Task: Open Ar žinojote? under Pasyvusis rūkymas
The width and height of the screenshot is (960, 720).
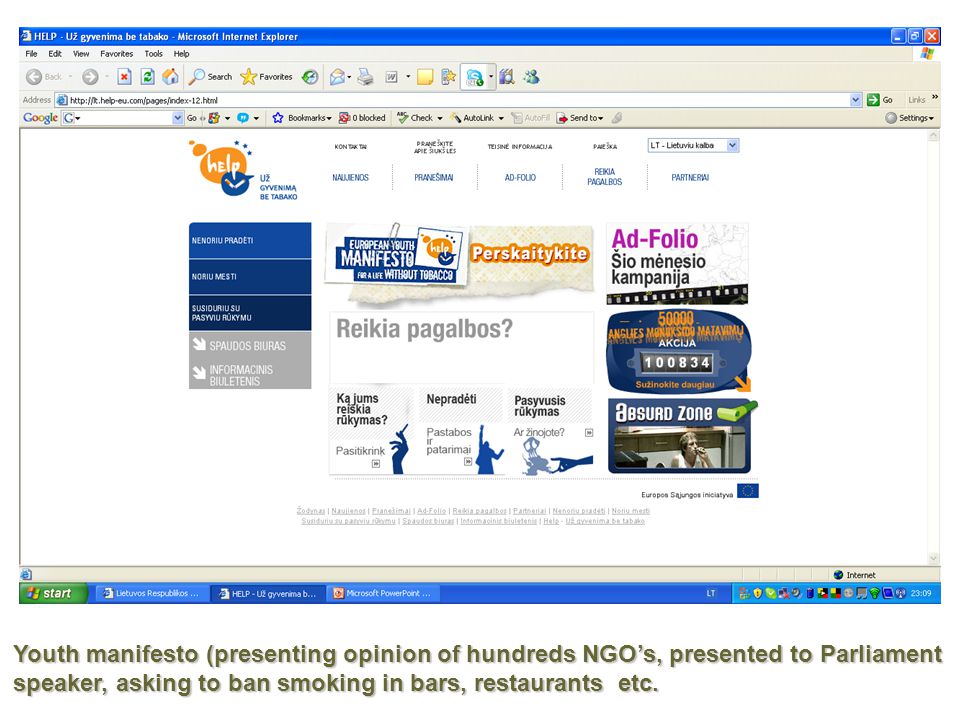Action: click(x=539, y=432)
